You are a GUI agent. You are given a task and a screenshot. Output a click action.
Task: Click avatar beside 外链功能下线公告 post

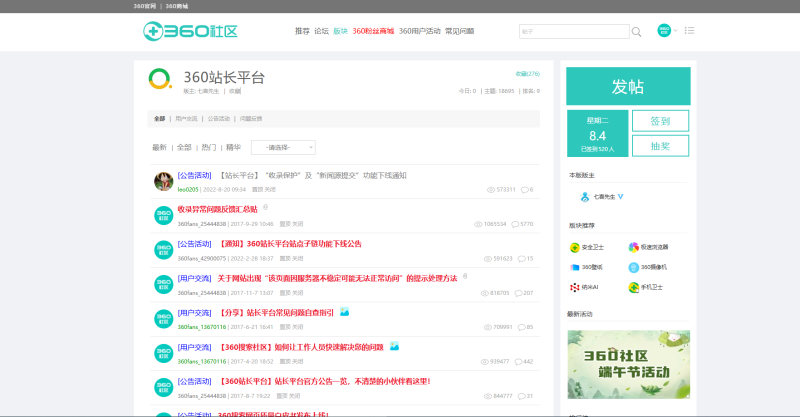click(164, 250)
